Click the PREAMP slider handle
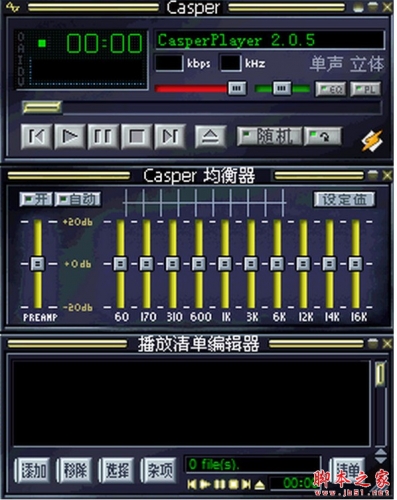The image size is (397, 500). click(x=38, y=264)
